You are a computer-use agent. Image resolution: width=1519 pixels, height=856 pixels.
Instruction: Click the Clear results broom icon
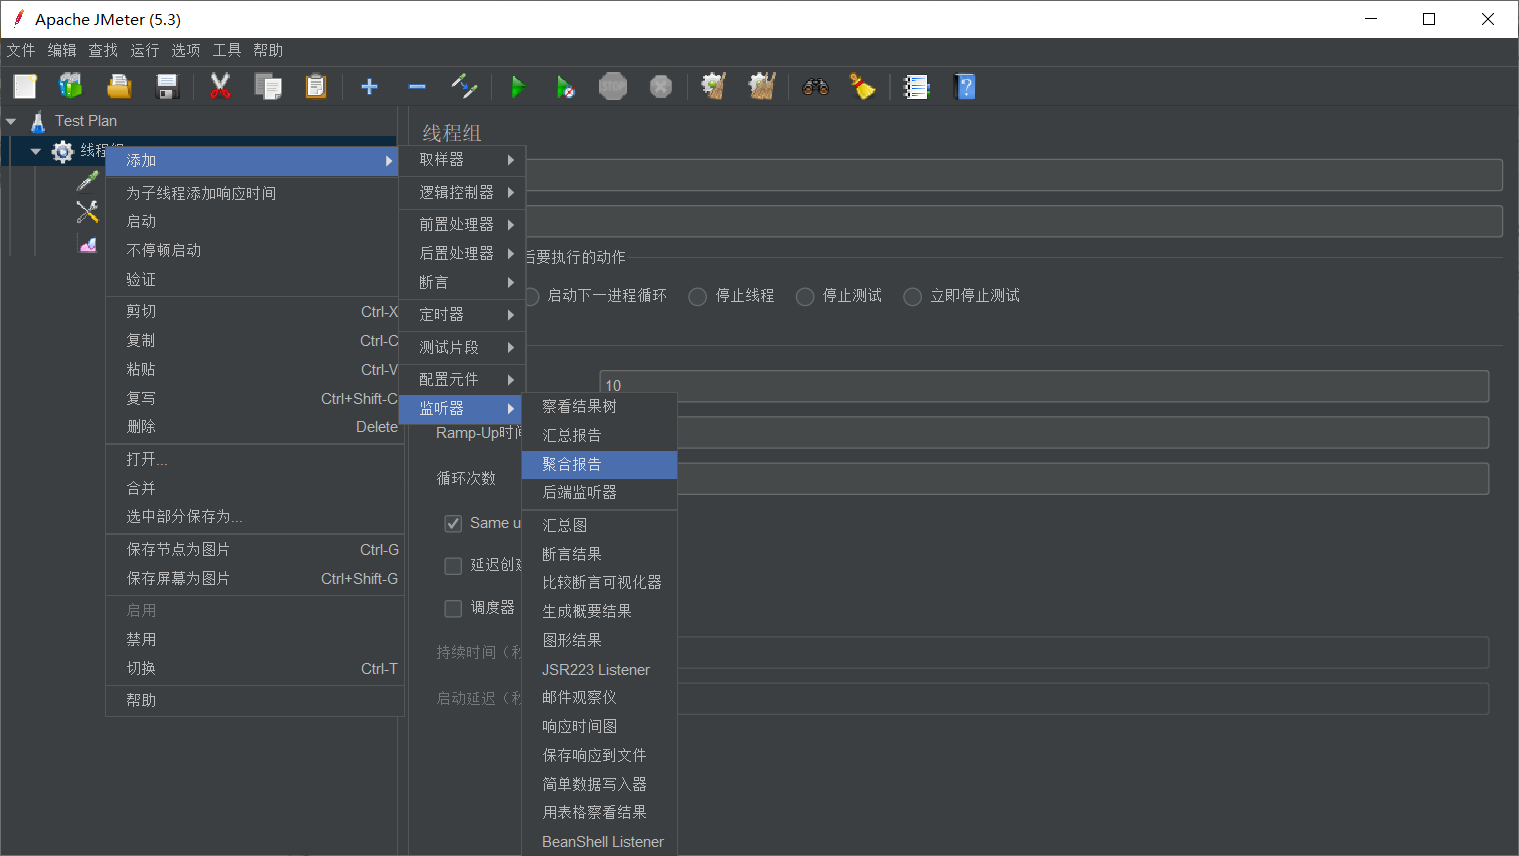713,87
